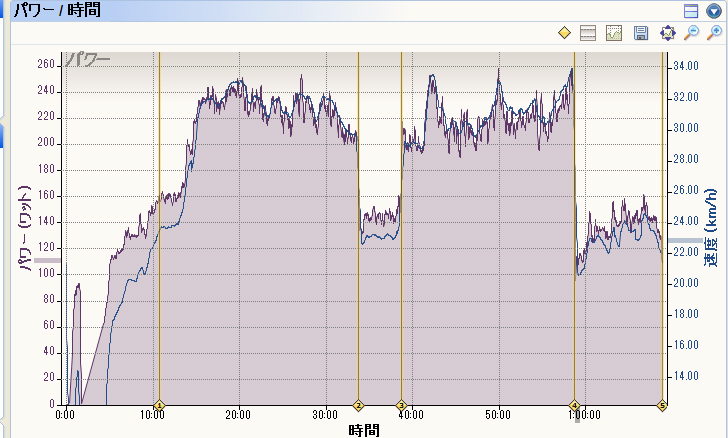
Task: Click the 速度 (km/h) right axis label
Action: point(710,228)
